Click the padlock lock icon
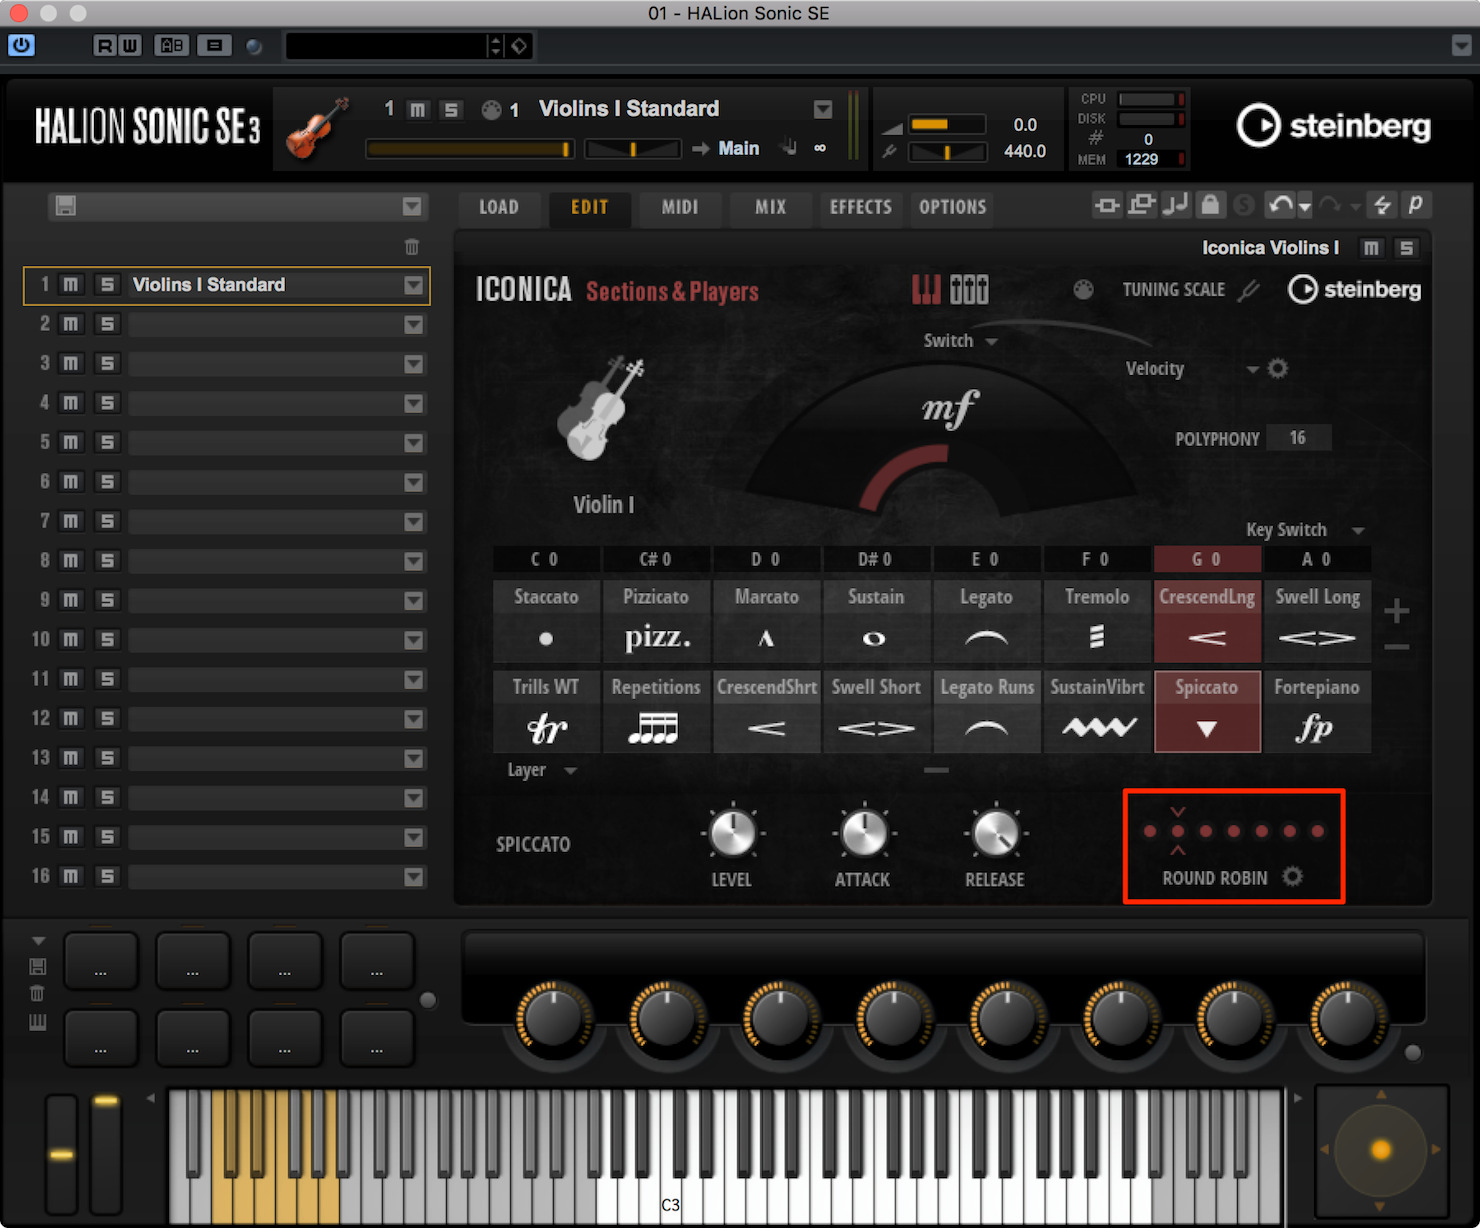This screenshot has height=1228, width=1480. (x=1210, y=205)
